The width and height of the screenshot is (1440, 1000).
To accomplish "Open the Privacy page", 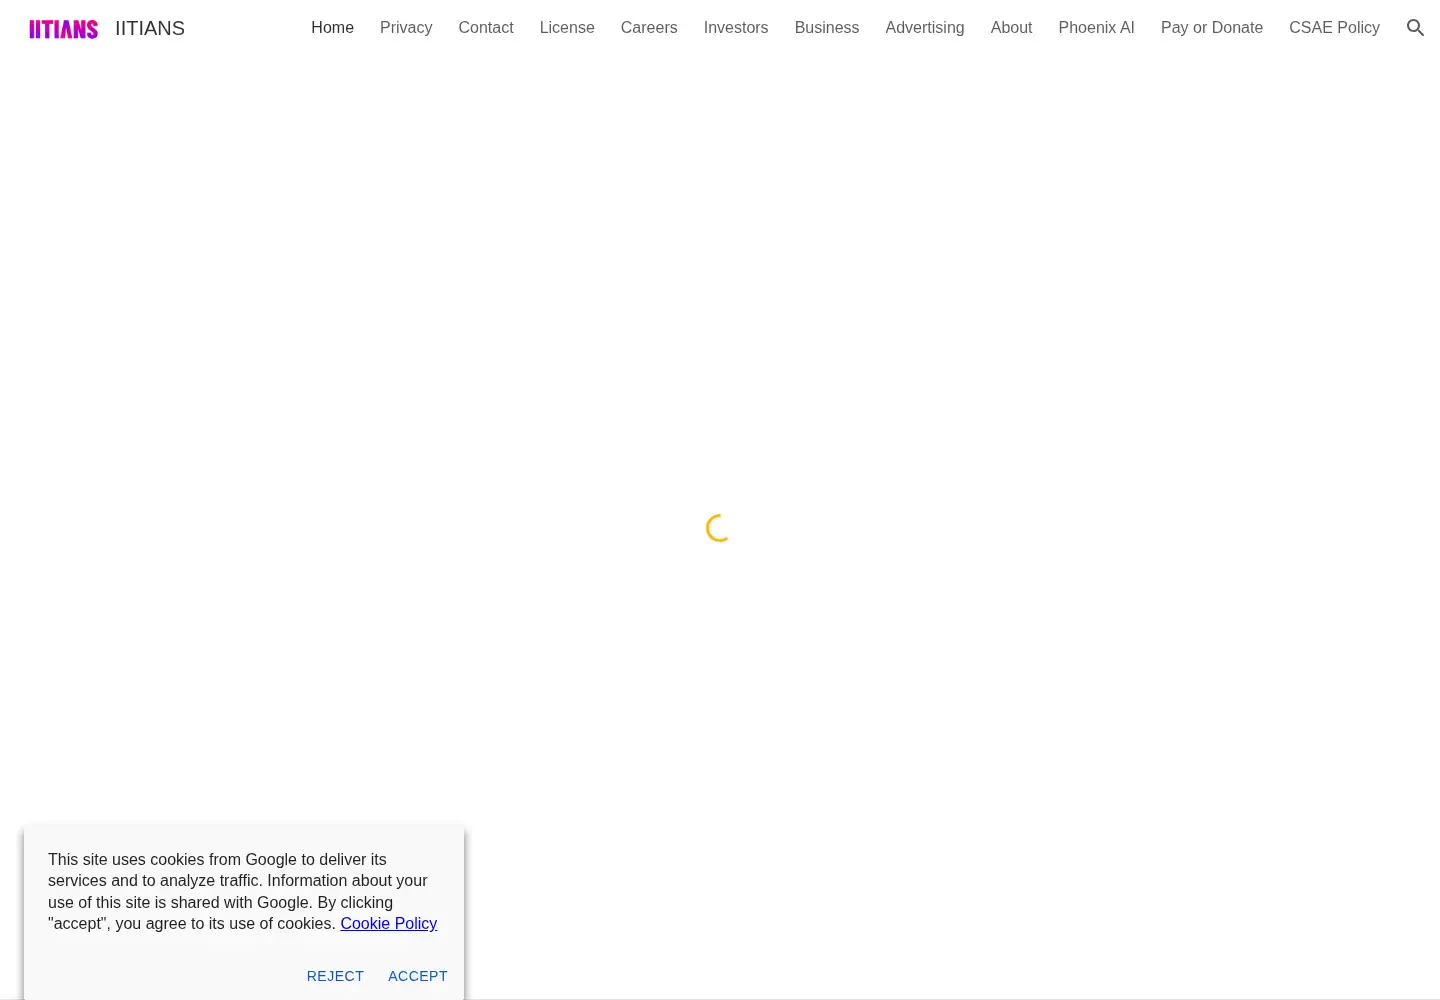I will (406, 28).
